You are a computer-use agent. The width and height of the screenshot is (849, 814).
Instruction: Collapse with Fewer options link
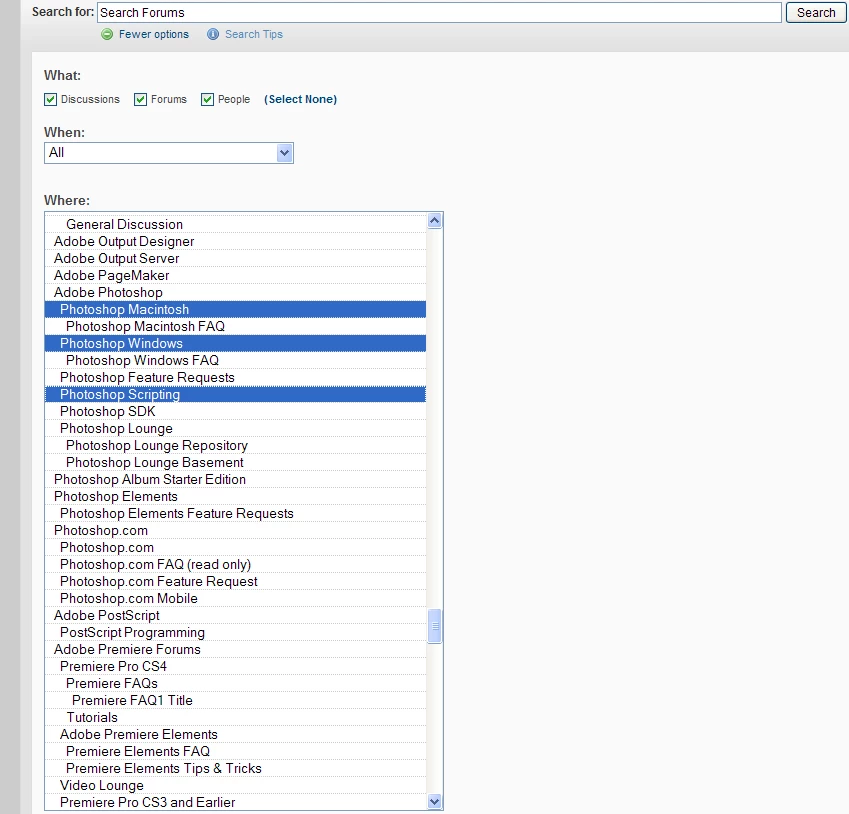pos(154,34)
